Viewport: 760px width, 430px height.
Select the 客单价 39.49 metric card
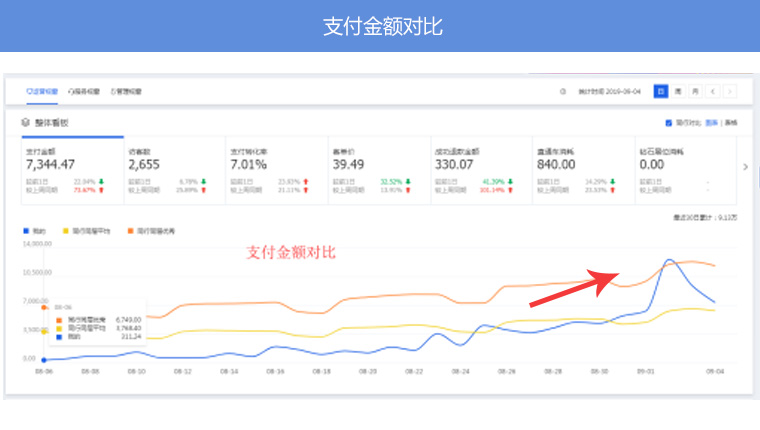point(378,167)
